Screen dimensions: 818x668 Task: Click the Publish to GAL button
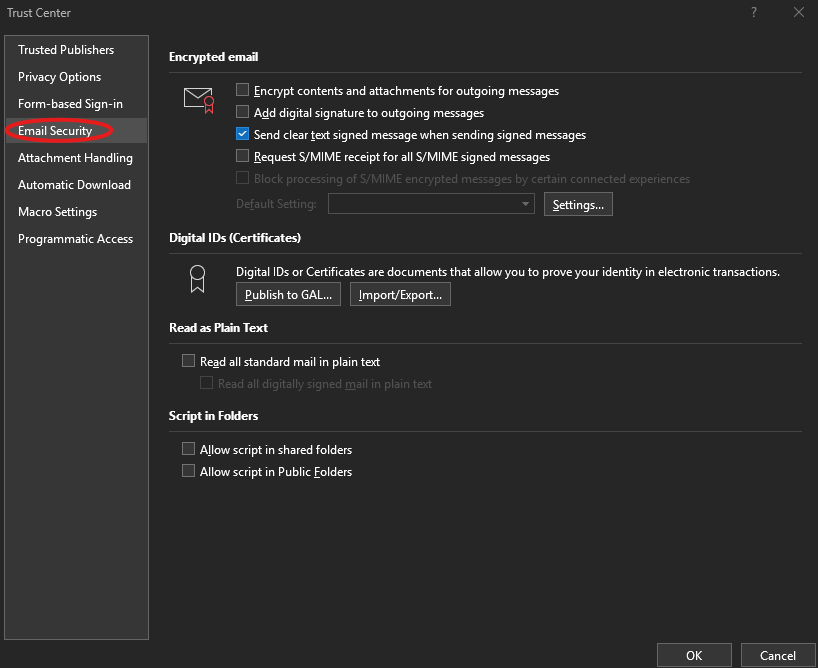[x=288, y=294]
